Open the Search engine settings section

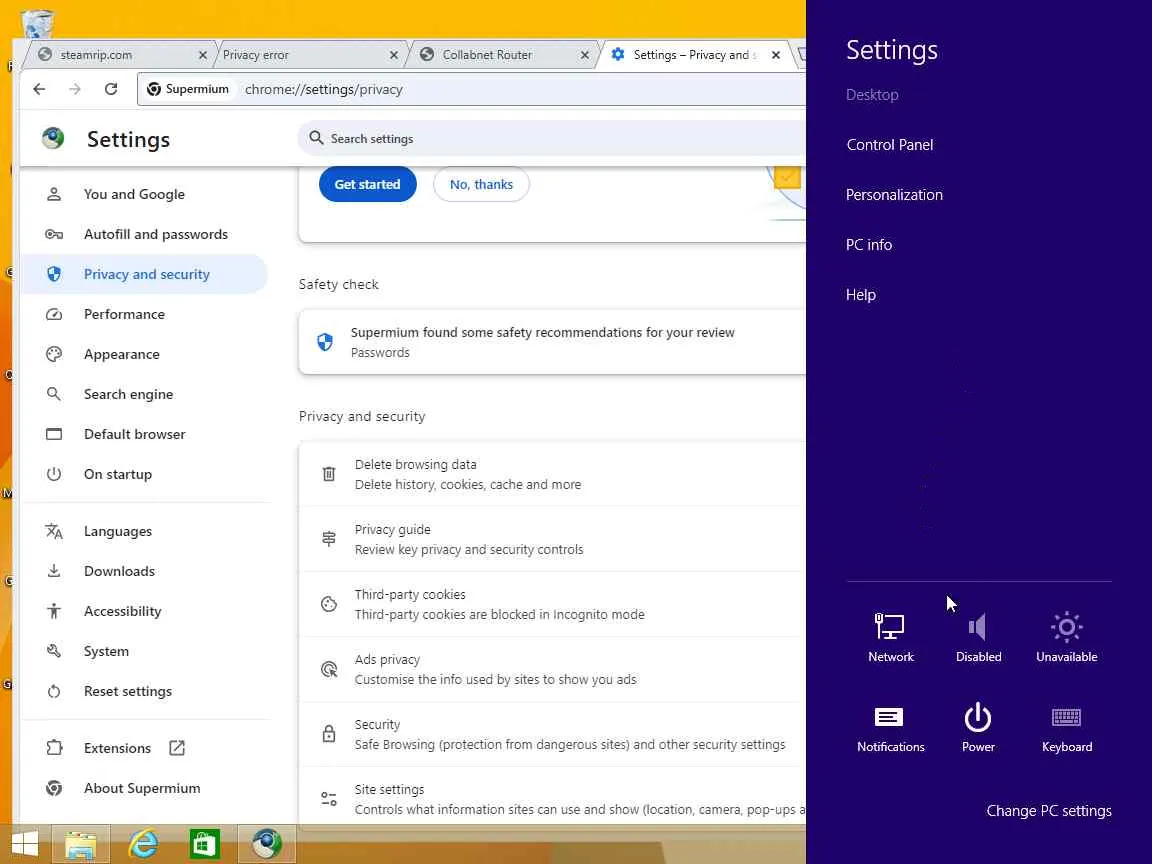143,395
